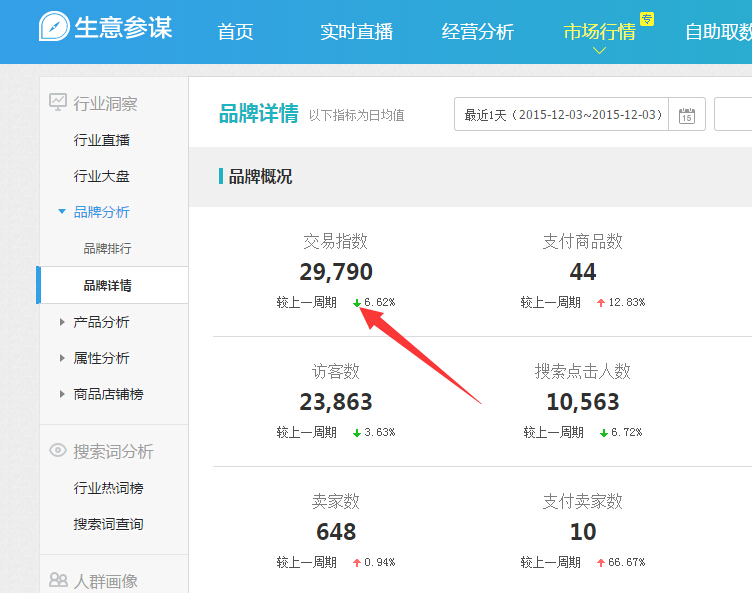This screenshot has width=752, height=593.
Task: Click the red up arrow beside 12.83%
Action: [x=600, y=303]
